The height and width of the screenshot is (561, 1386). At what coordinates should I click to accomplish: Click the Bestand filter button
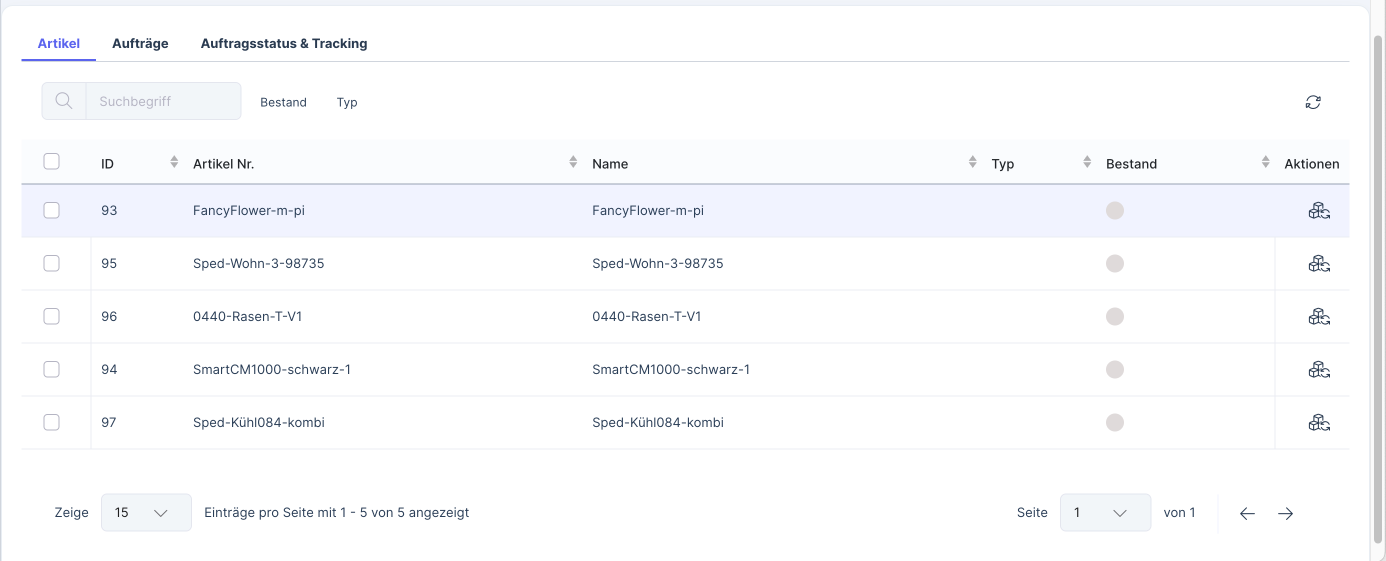tap(283, 102)
